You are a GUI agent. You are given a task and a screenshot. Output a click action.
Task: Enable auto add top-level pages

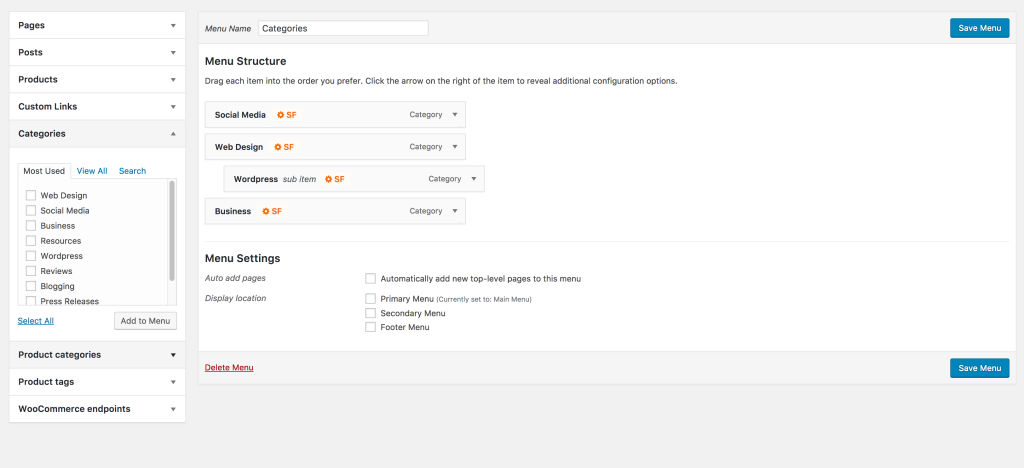(x=370, y=279)
